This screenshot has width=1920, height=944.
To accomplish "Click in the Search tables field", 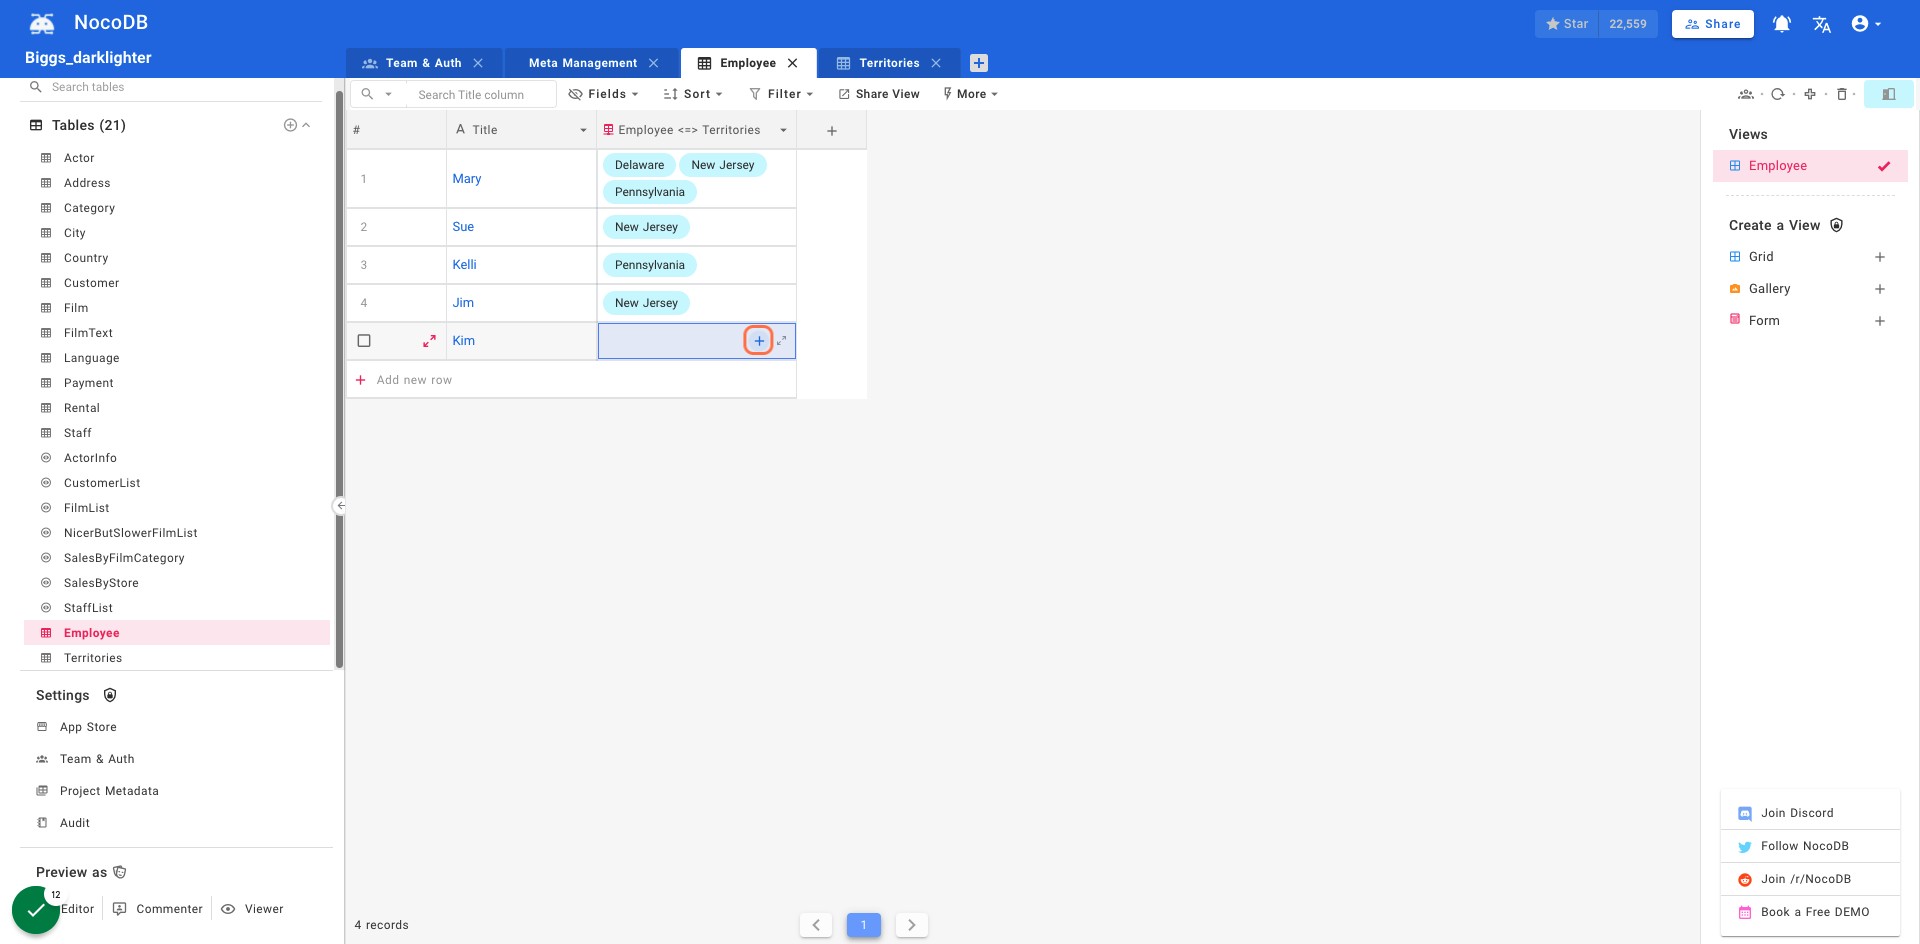I will [x=178, y=87].
